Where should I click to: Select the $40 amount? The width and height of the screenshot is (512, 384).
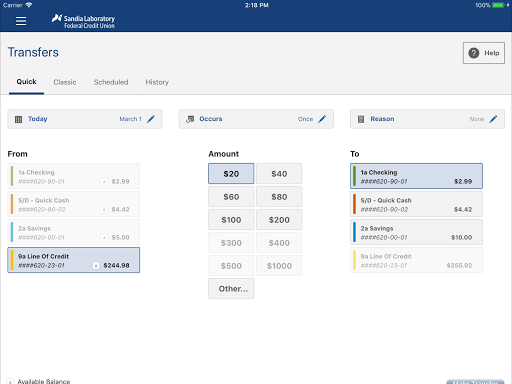279,174
